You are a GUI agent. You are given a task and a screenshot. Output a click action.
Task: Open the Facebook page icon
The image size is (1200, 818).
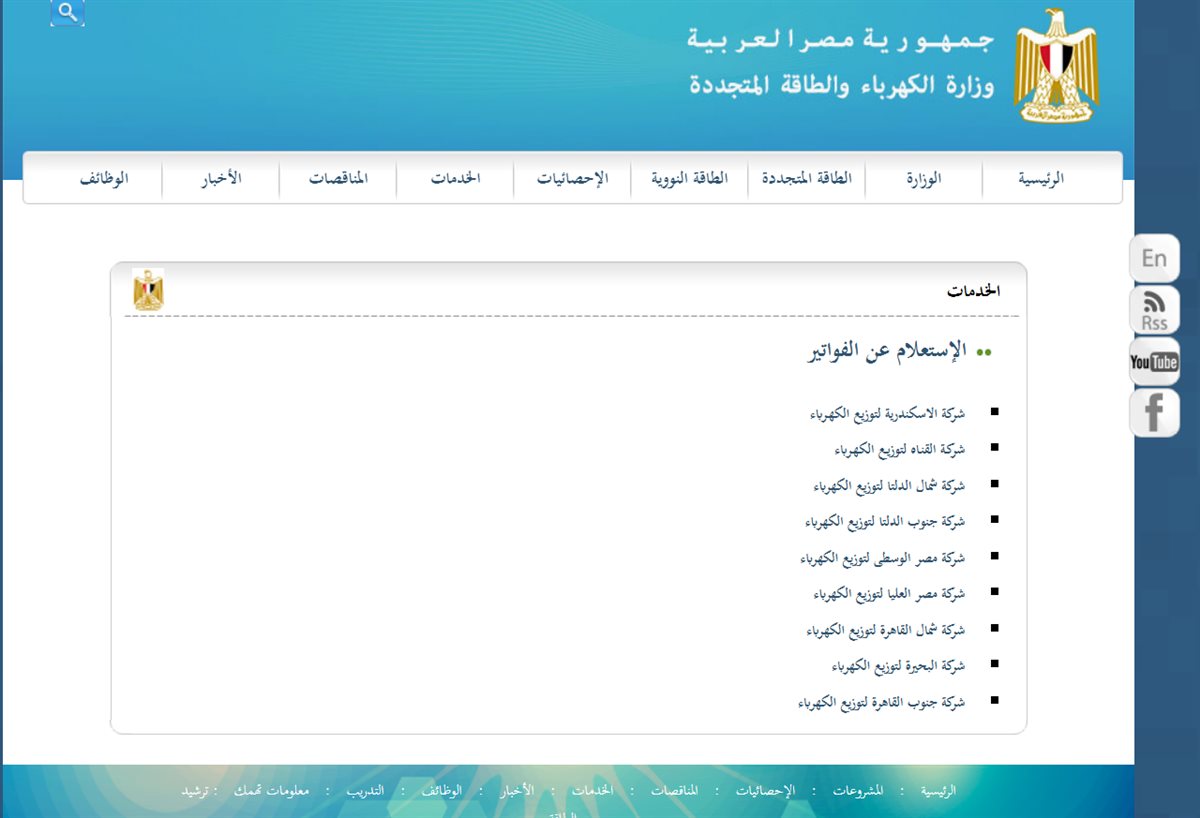(1154, 413)
